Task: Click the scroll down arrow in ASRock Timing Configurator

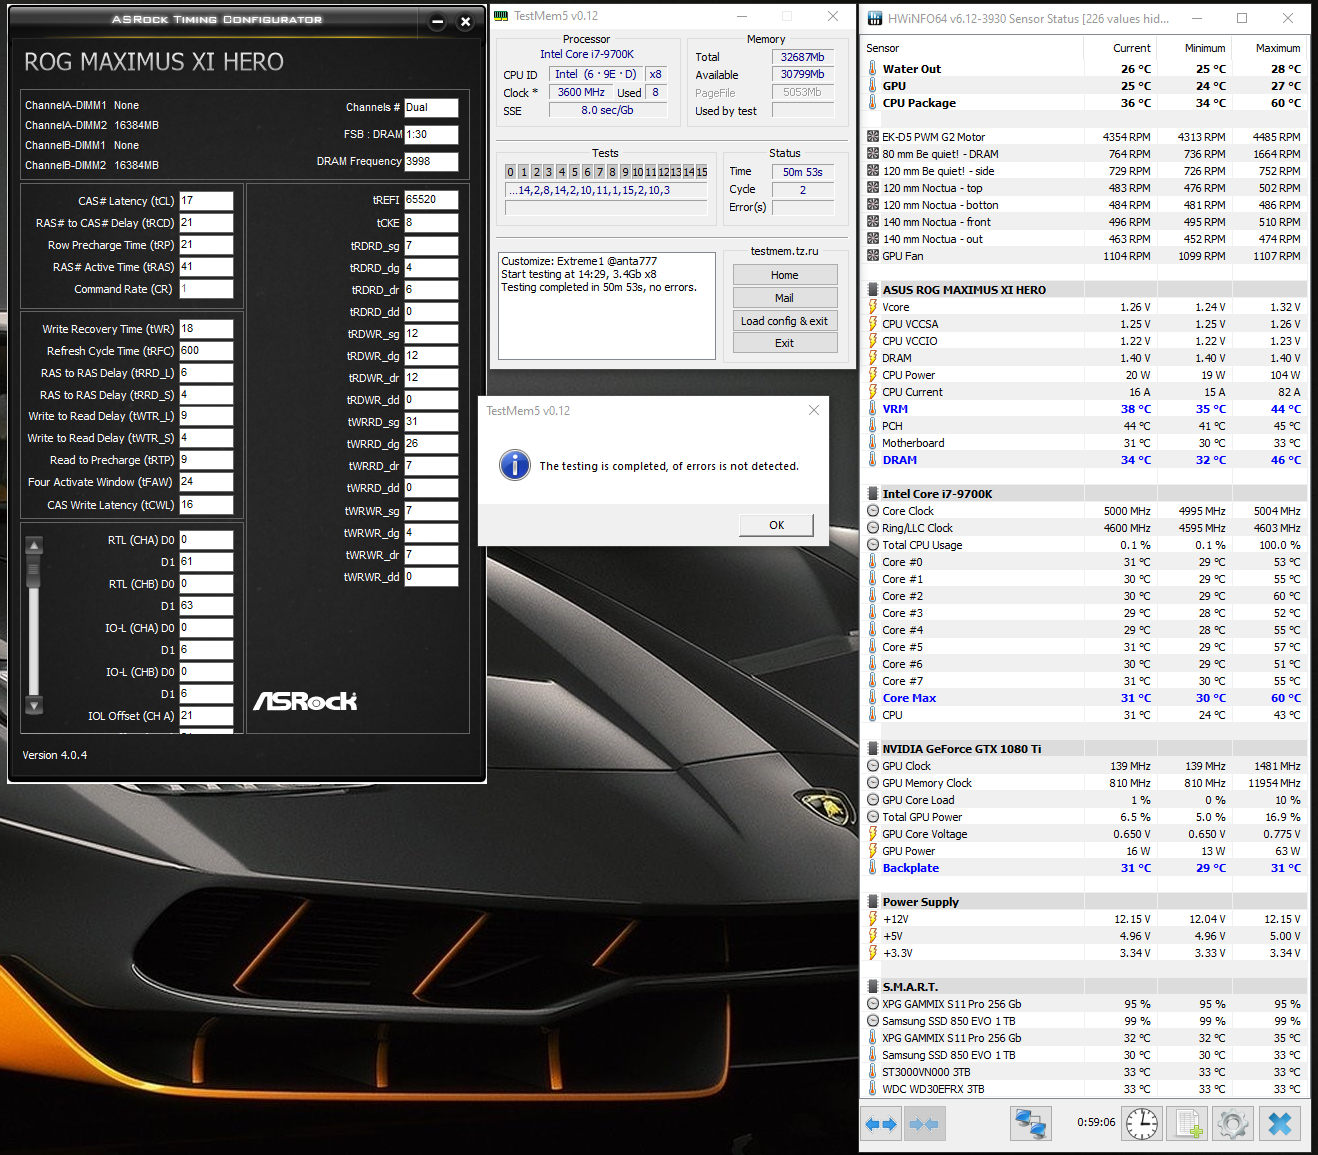Action: coord(34,705)
